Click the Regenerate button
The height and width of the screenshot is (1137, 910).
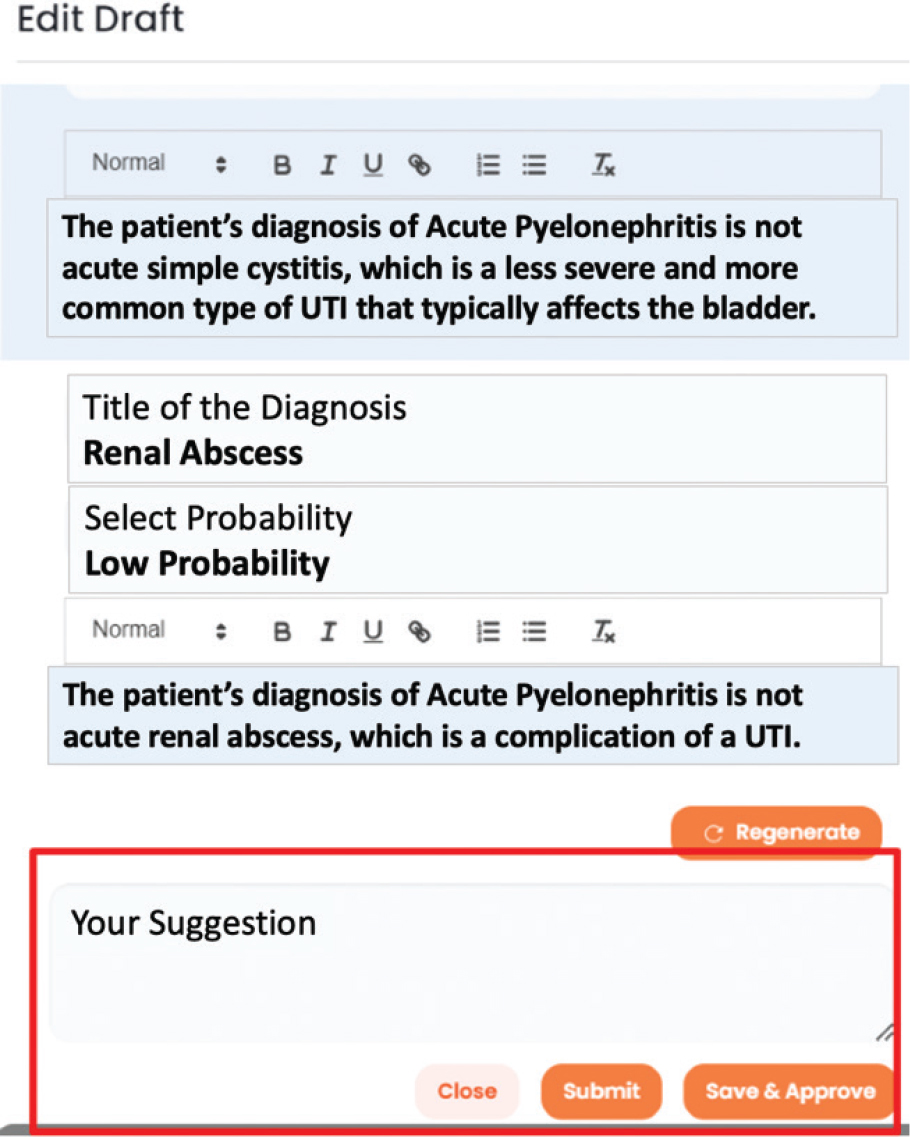pos(776,833)
